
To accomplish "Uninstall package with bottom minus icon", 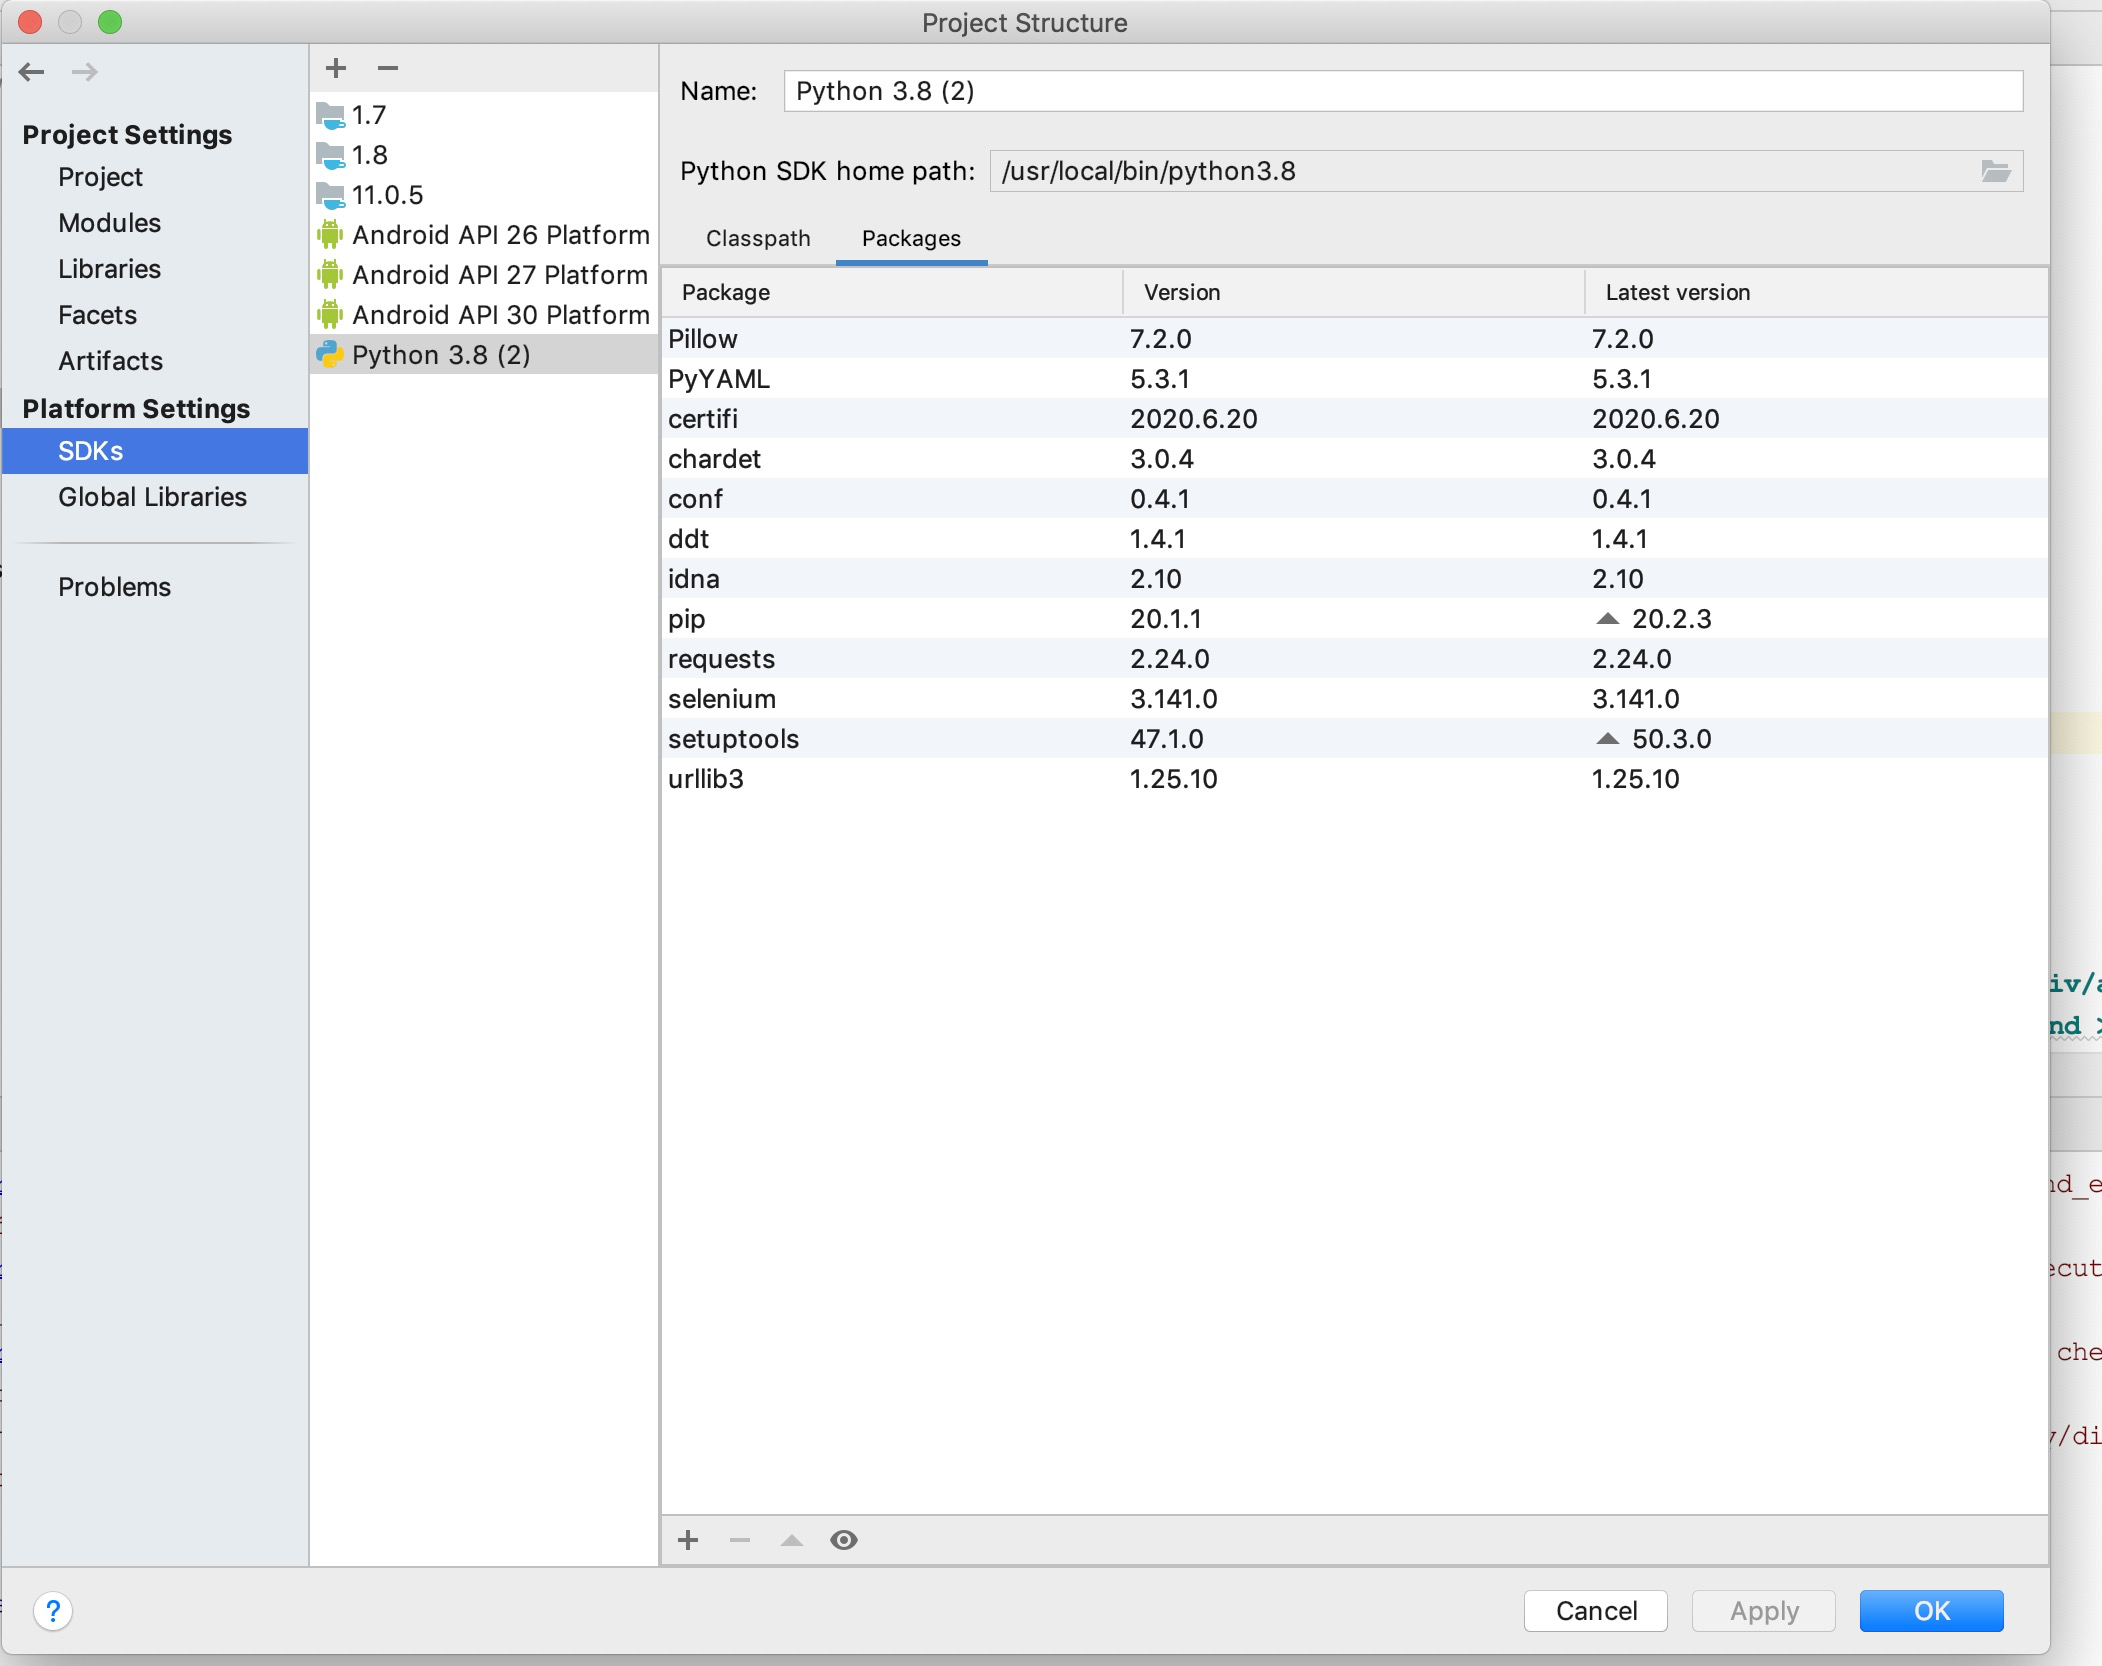I will [740, 1540].
